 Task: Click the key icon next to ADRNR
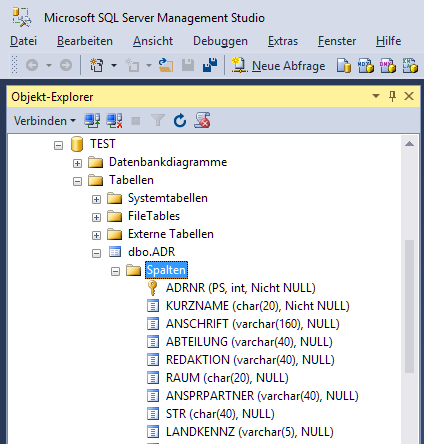pyautogui.click(x=153, y=288)
